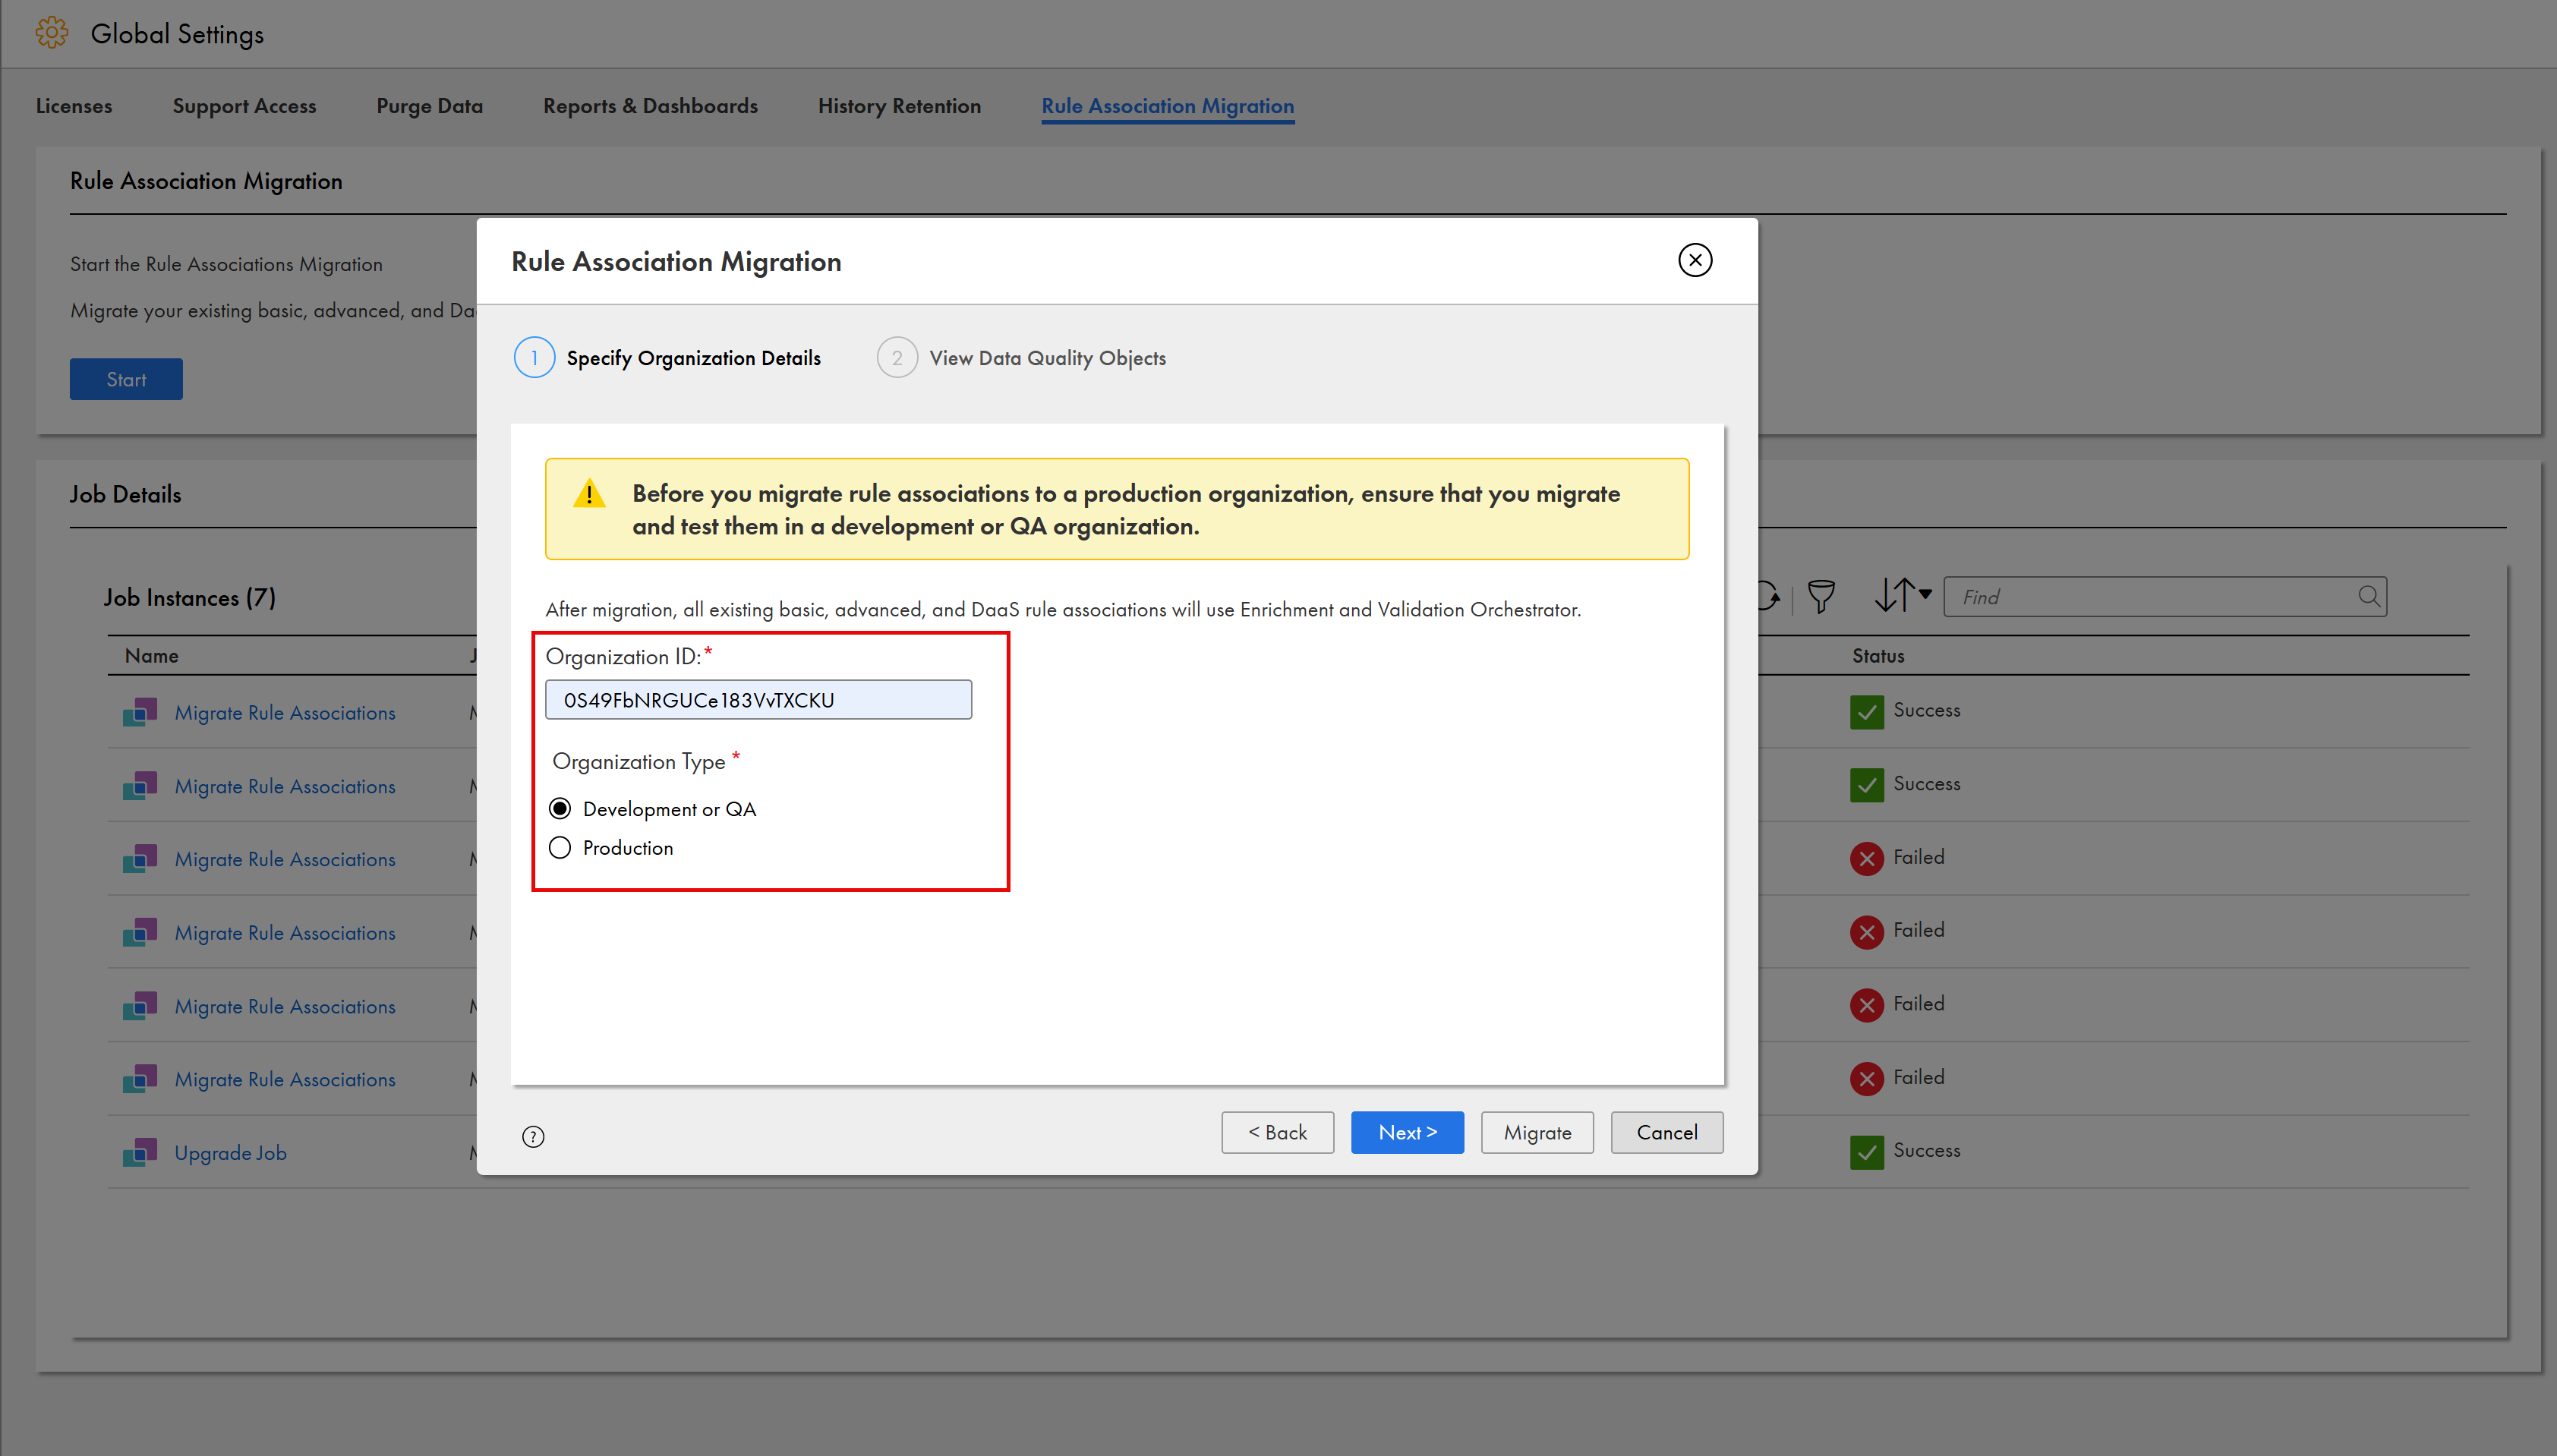Click the Job Details heading
This screenshot has width=2557, height=1456.
coord(125,494)
